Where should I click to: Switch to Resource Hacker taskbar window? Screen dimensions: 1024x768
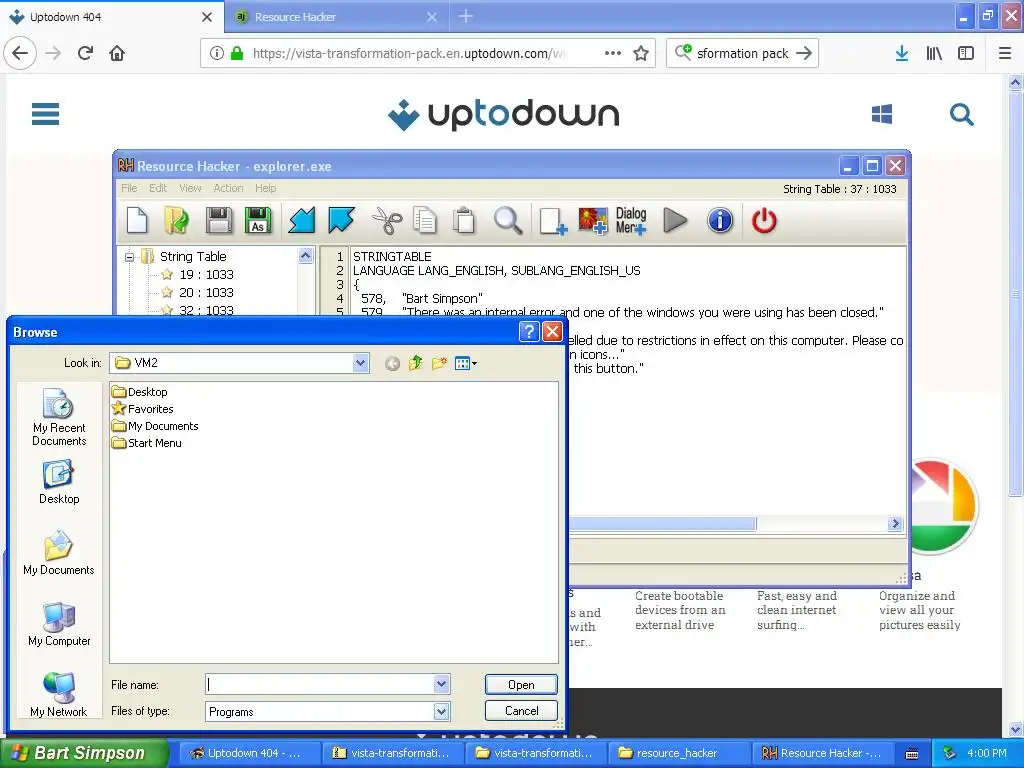point(821,753)
